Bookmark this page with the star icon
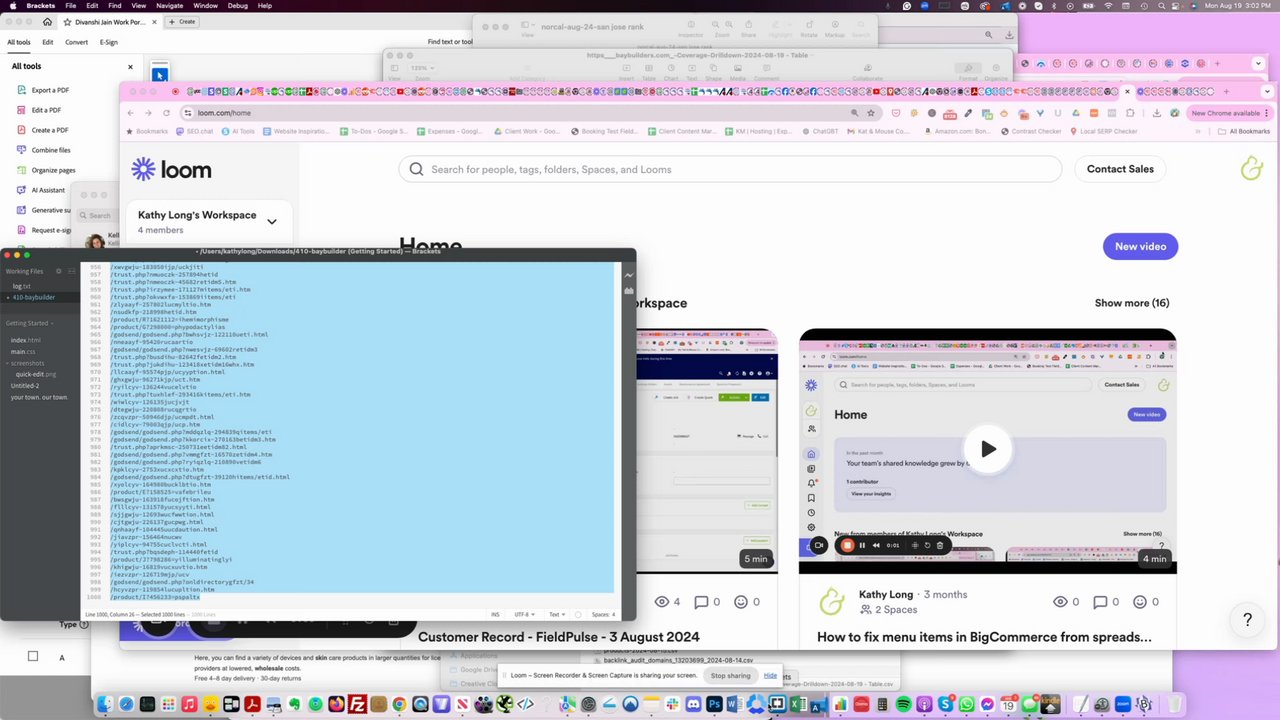 pyautogui.click(x=871, y=113)
